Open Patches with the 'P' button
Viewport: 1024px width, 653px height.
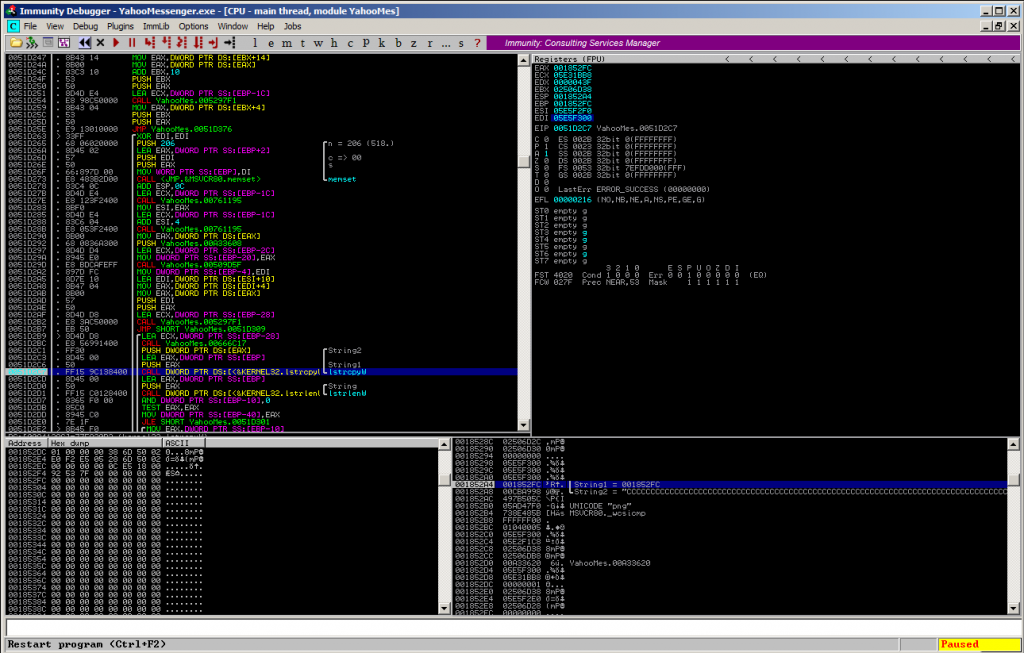pos(366,43)
